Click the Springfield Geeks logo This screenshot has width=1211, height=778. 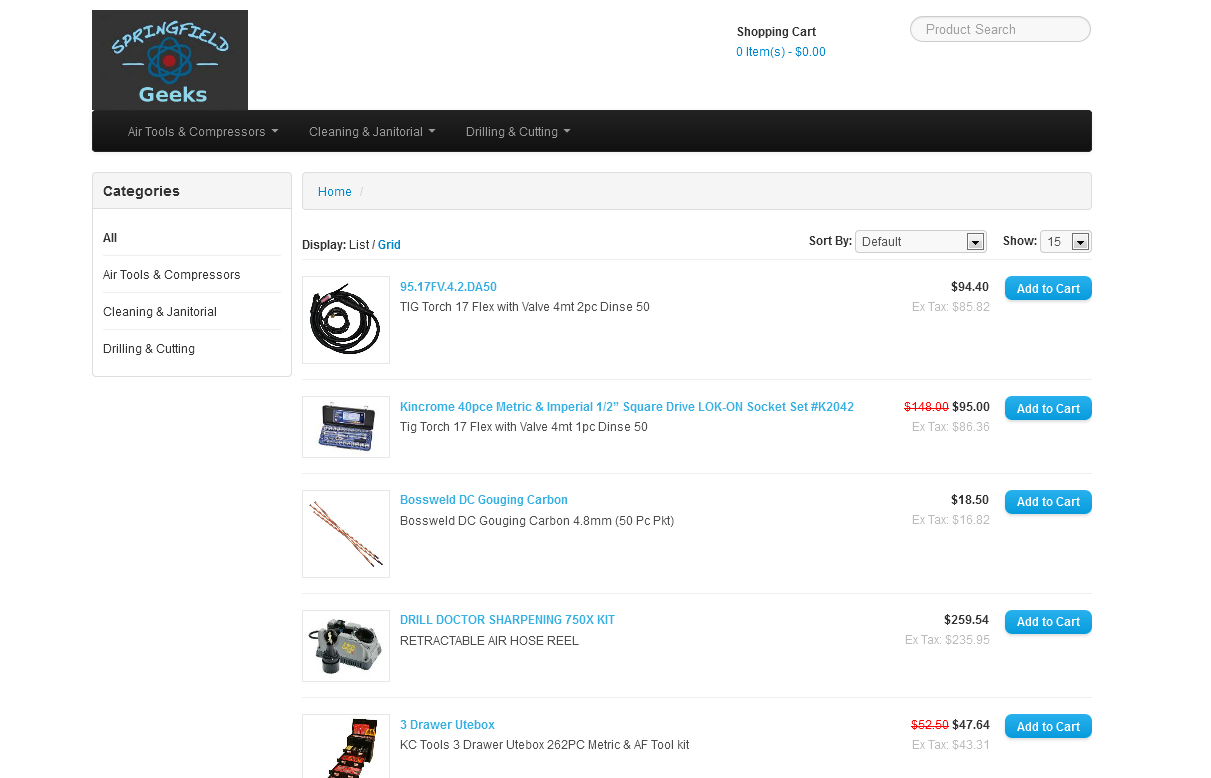[169, 59]
